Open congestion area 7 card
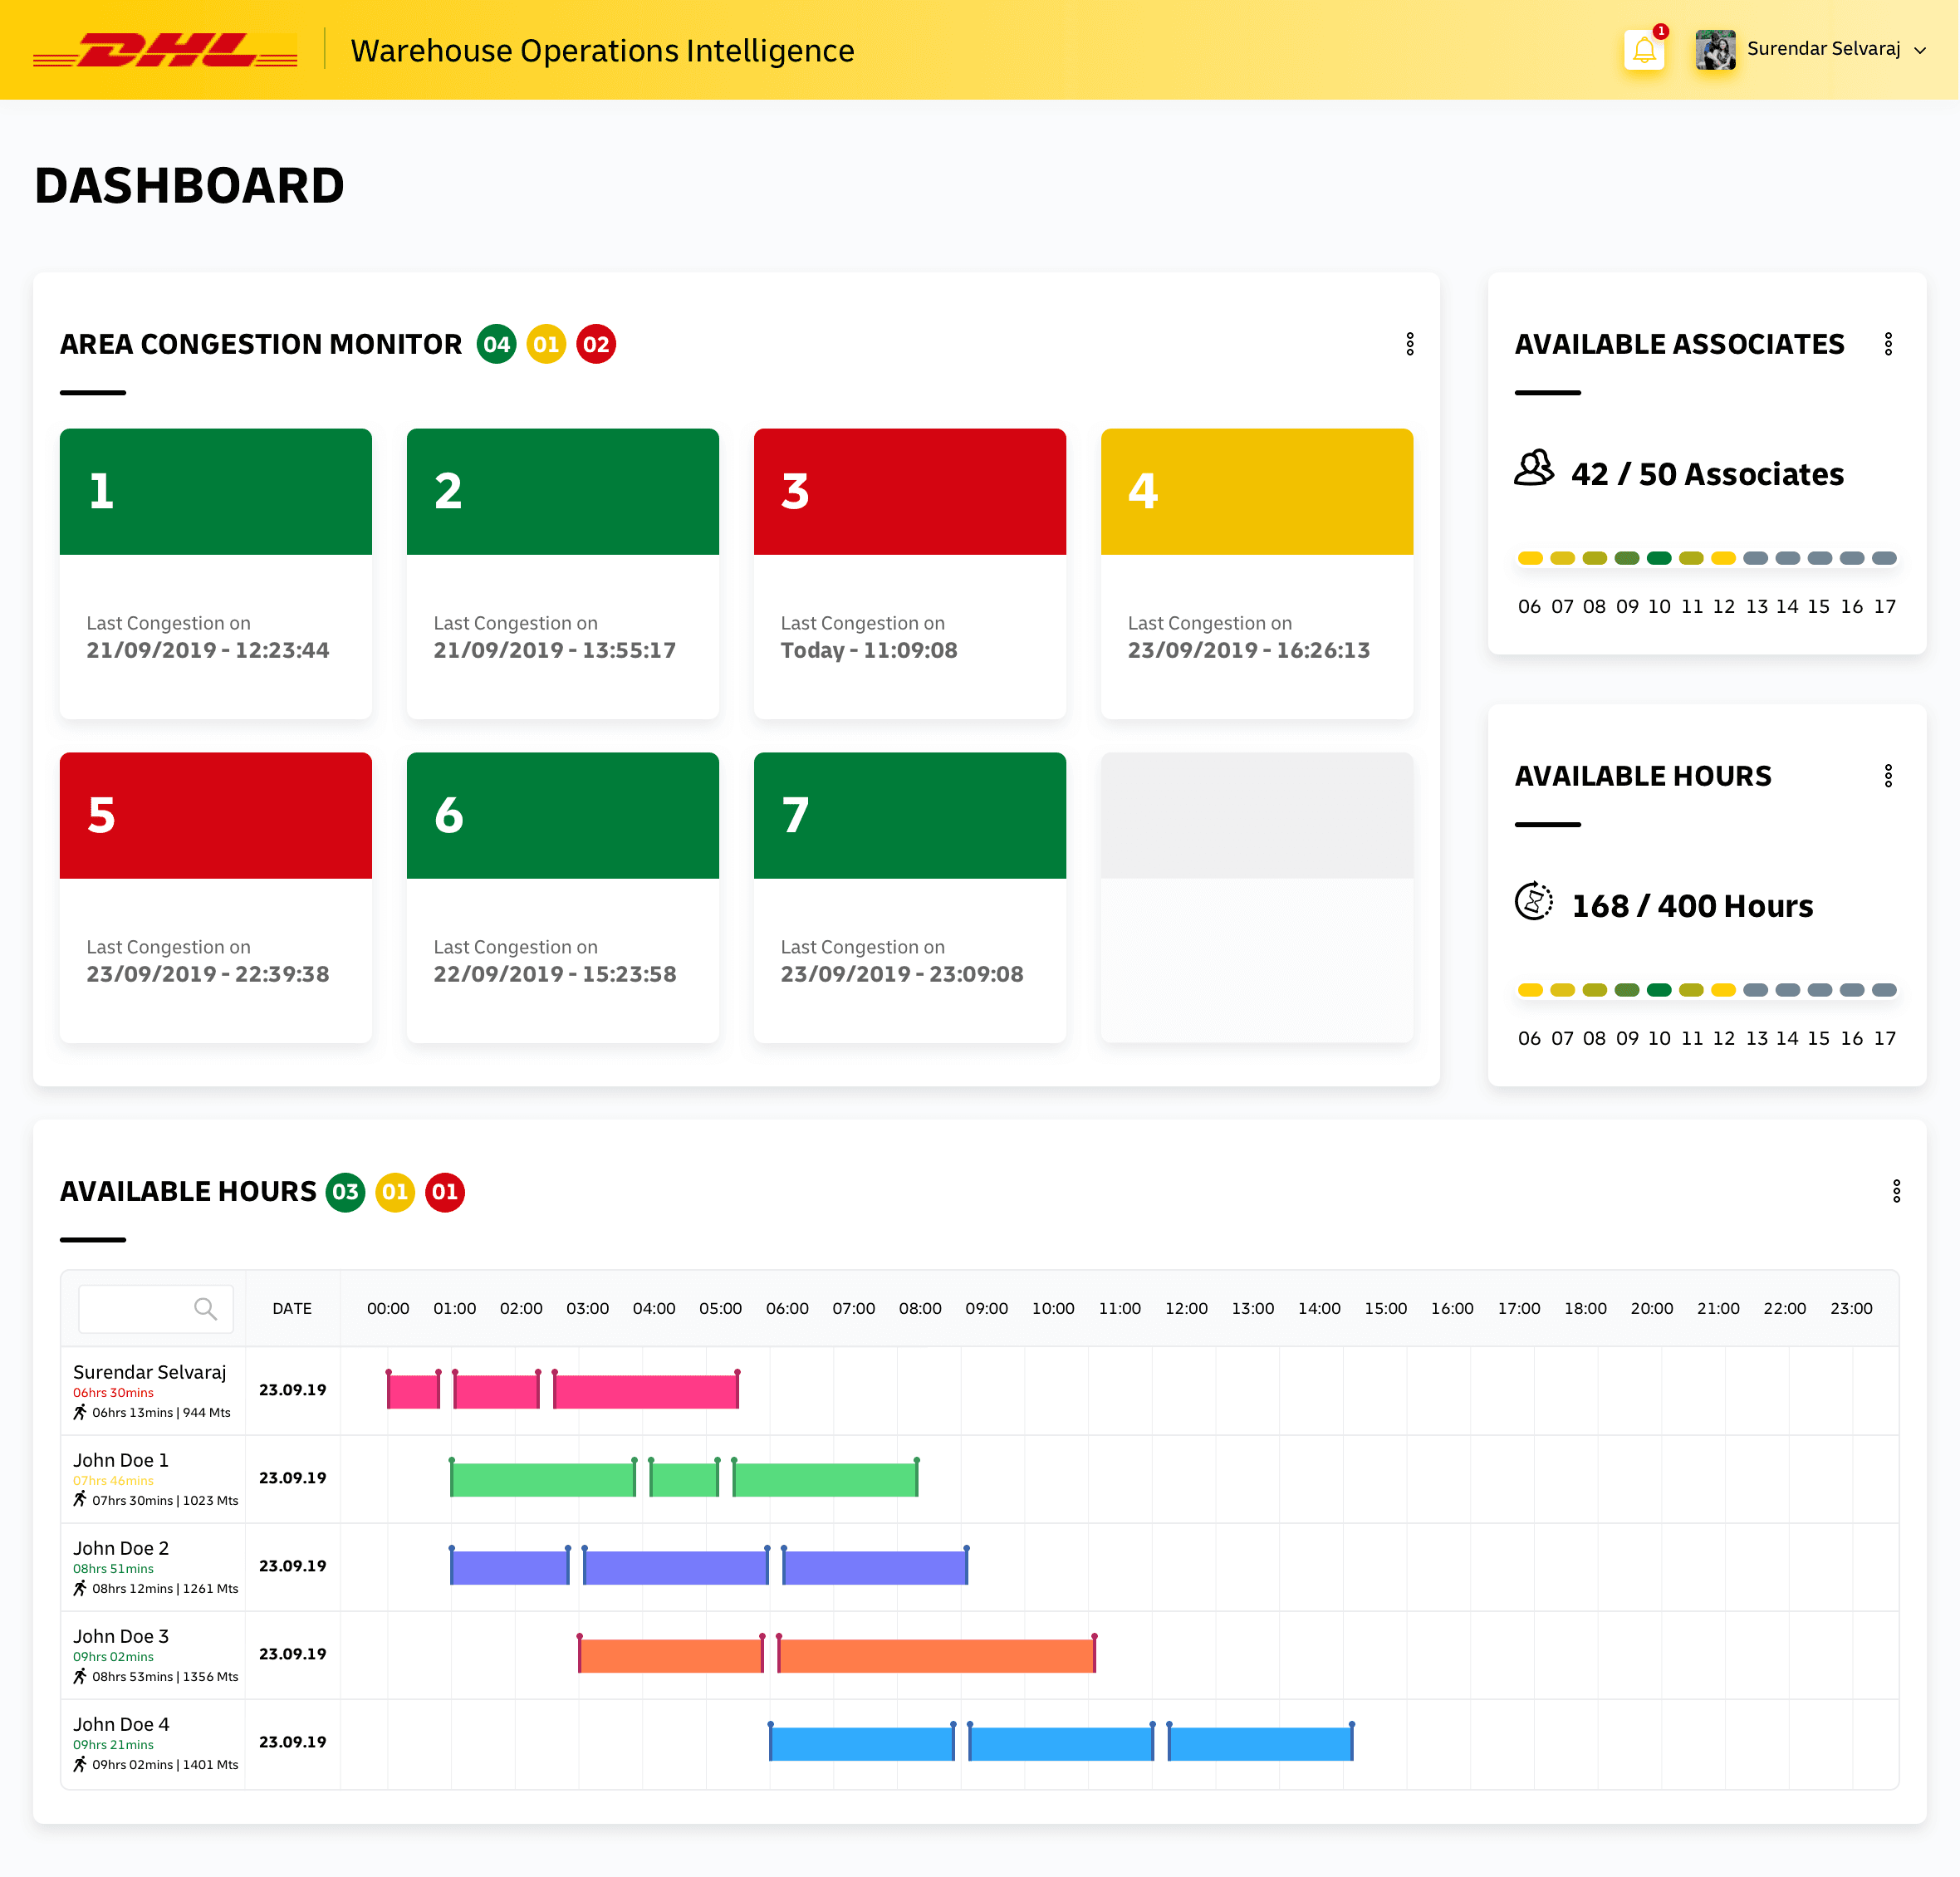1960x1877 pixels. tap(910, 898)
